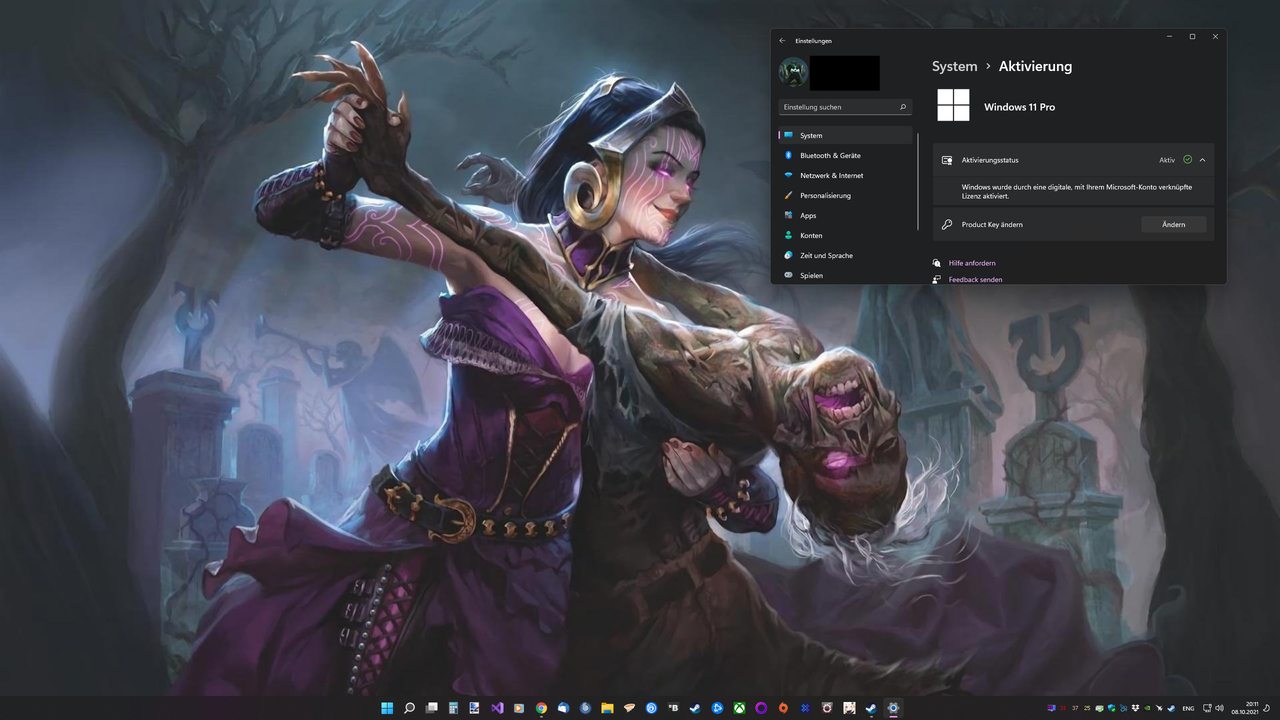Click the active Settings gear on taskbar
Viewport: 1280px width, 720px height.
click(893, 708)
